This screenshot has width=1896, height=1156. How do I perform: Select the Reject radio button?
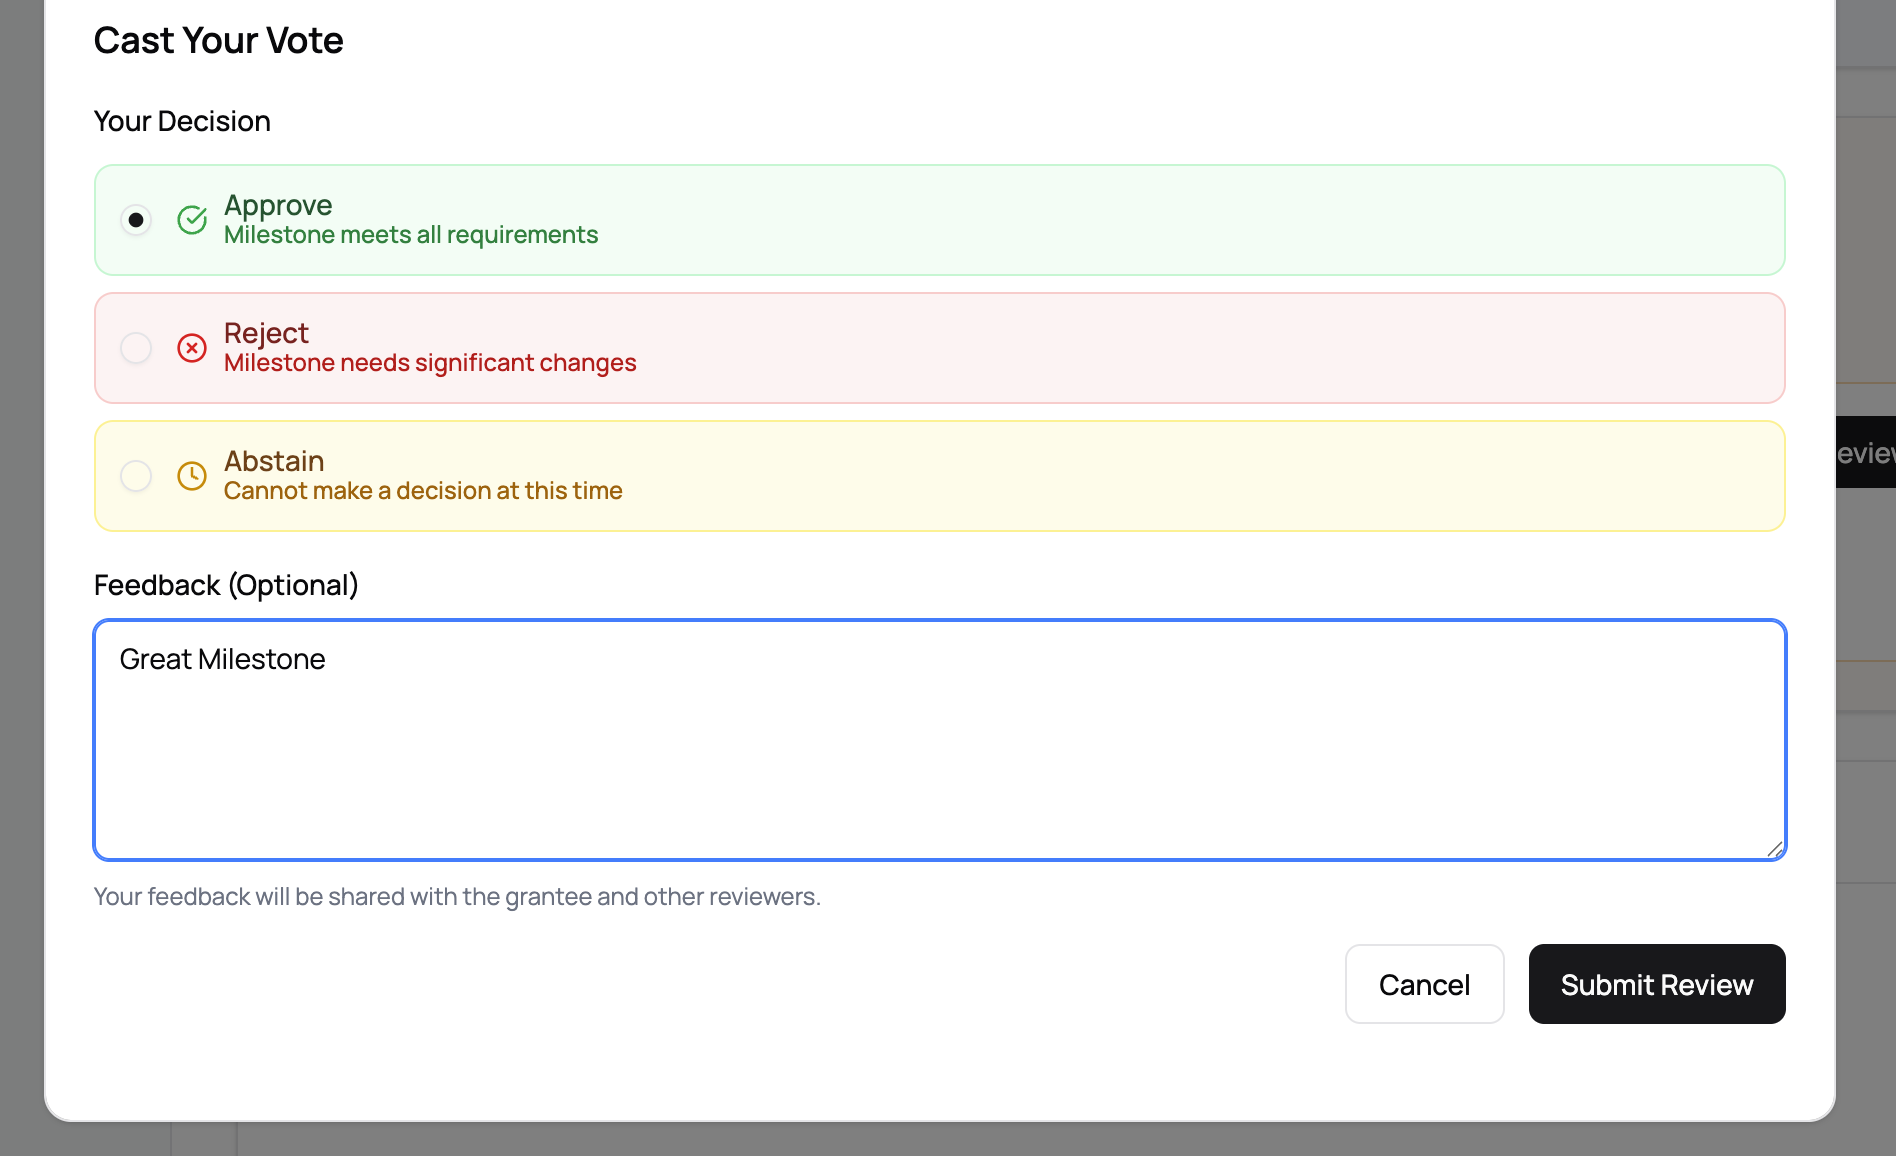click(136, 348)
